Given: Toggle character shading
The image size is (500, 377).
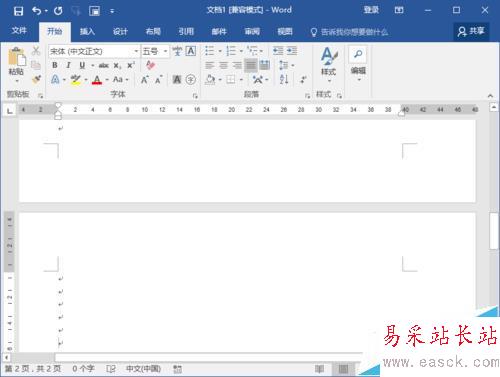Looking at the screenshot, I should 177,80.
